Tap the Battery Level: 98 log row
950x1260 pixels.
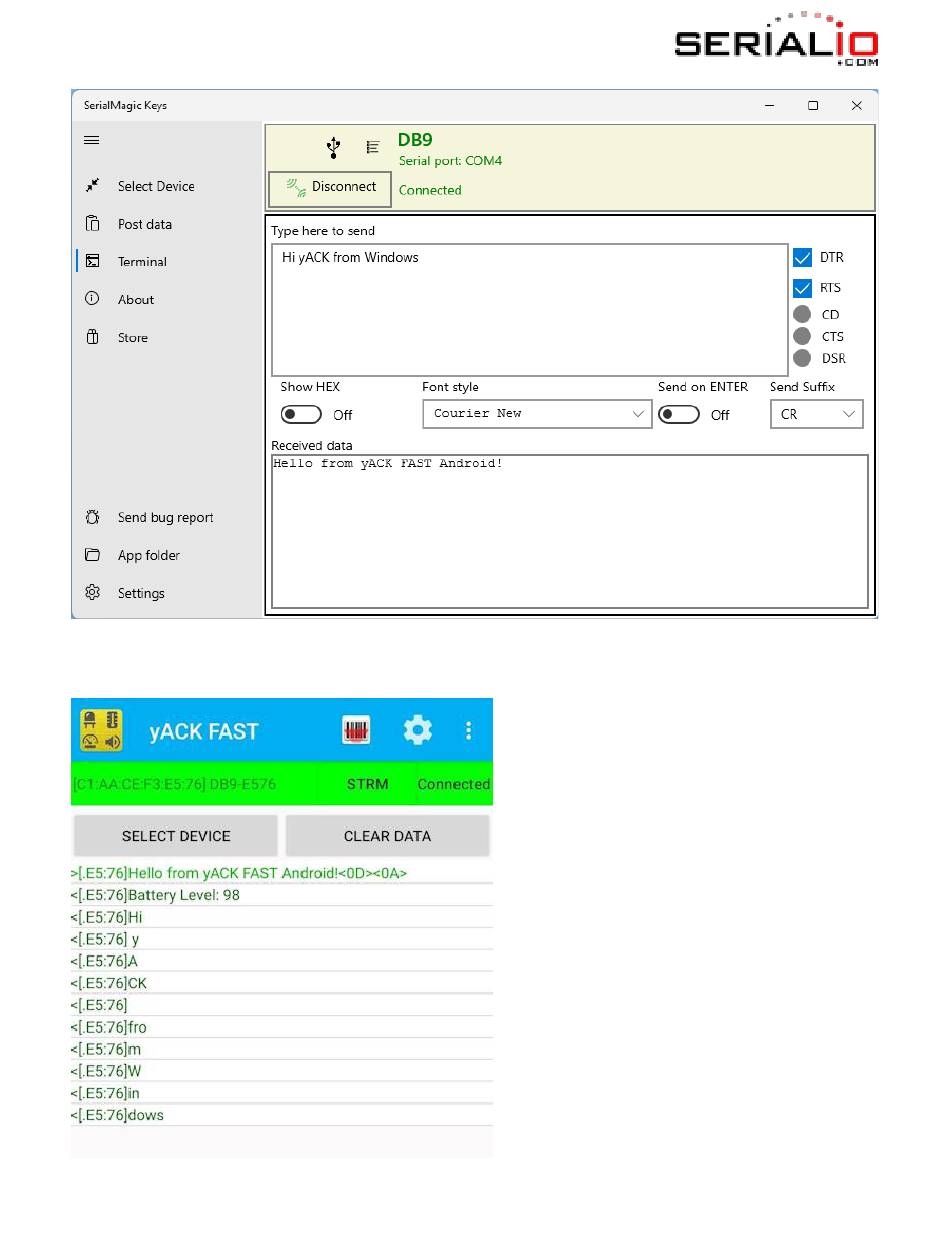(x=282, y=895)
